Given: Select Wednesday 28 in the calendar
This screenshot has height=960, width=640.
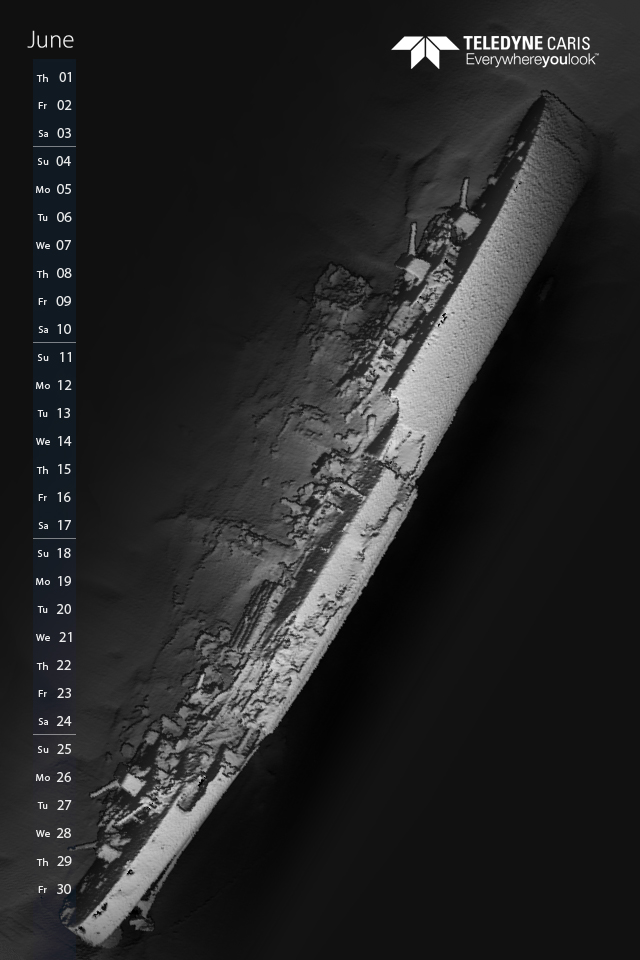Looking at the screenshot, I should point(55,833).
